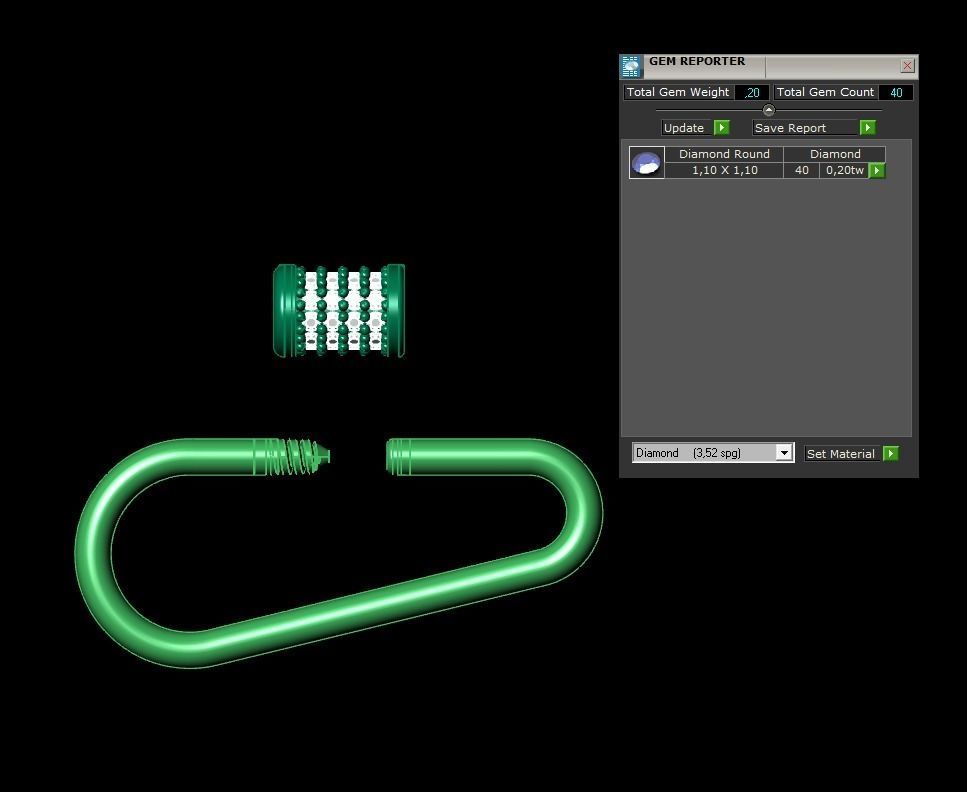Click the Total Gem Count value field

895,93
